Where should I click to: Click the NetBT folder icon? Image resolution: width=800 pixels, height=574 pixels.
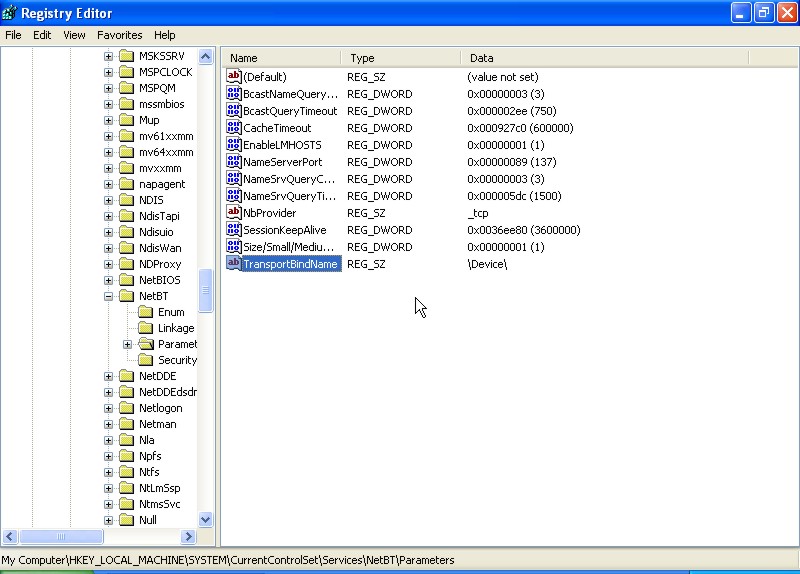click(127, 296)
